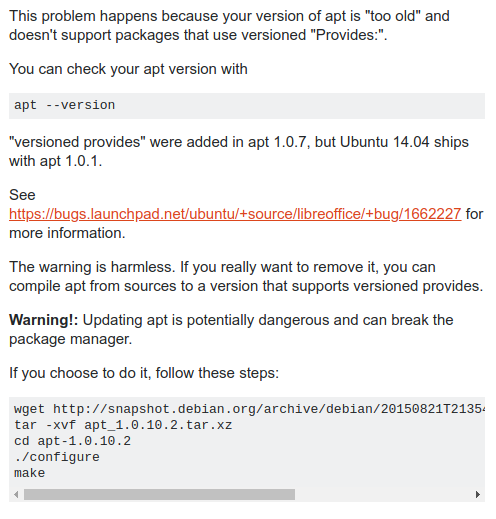Click the make command line
The height and width of the screenshot is (519, 496).
(29, 473)
